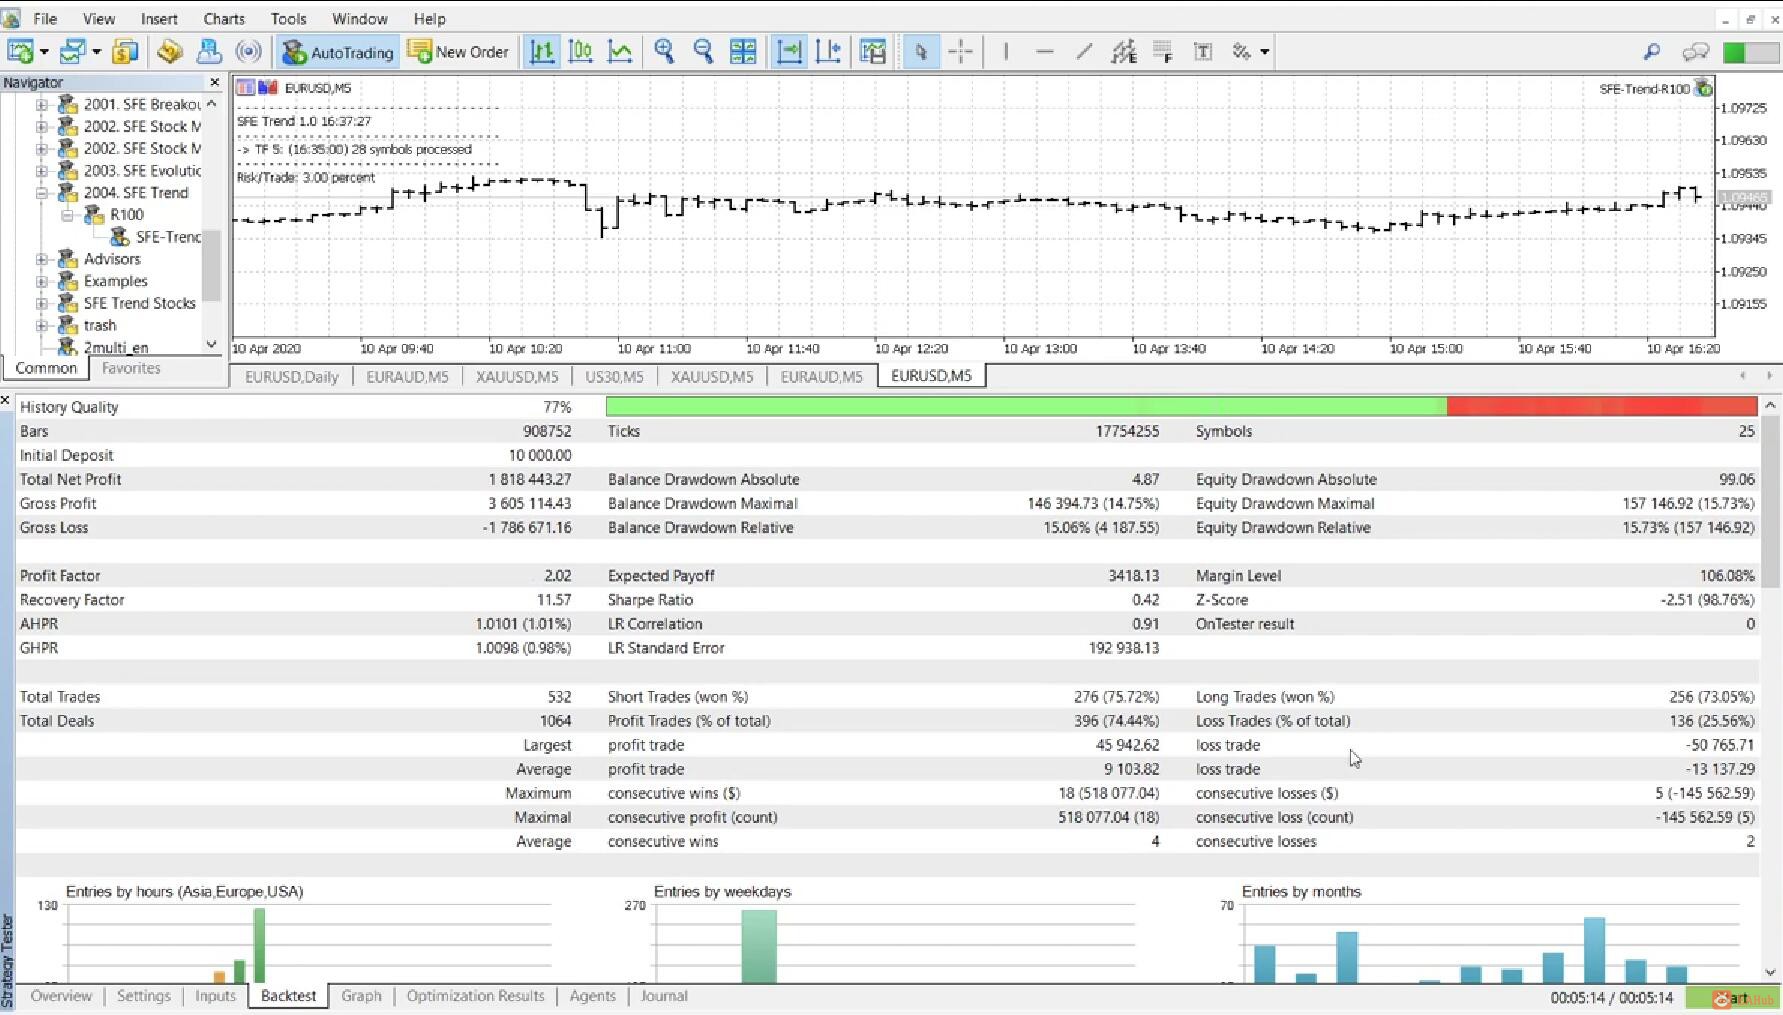Open the Optimization Results tab
This screenshot has height=1015, width=1783.
pos(475,996)
